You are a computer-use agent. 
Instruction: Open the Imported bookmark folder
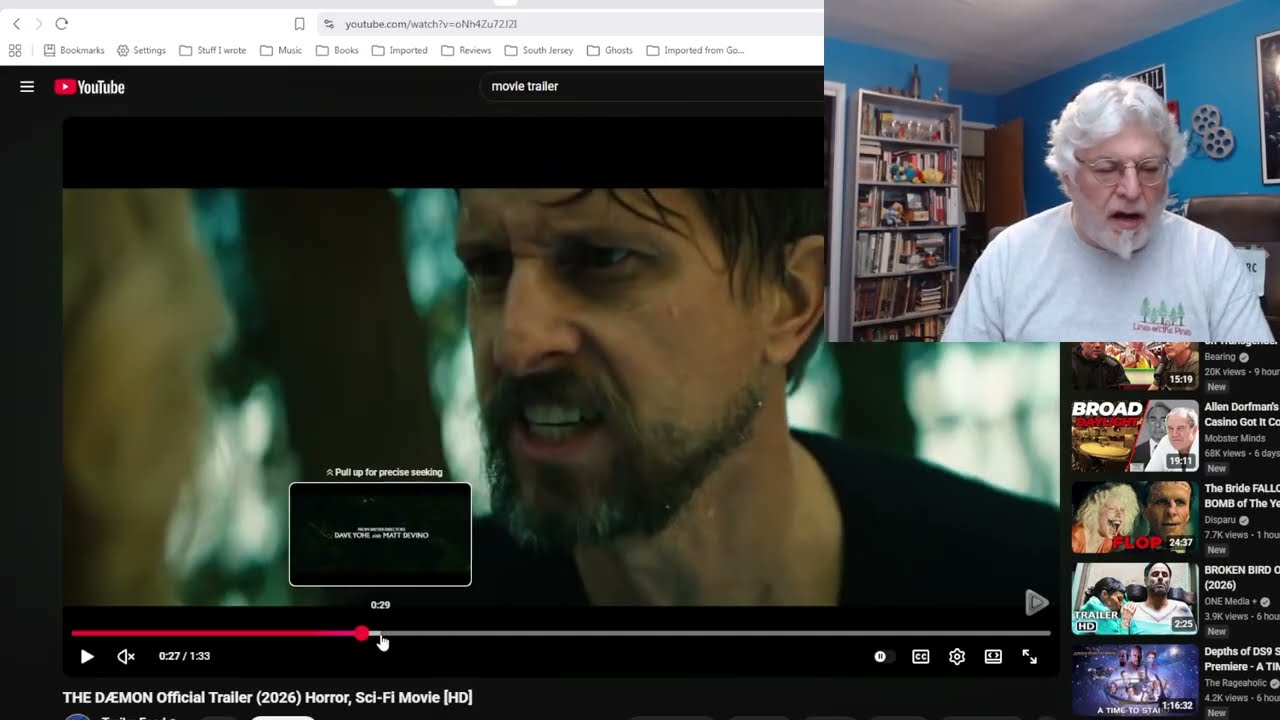tap(399, 50)
